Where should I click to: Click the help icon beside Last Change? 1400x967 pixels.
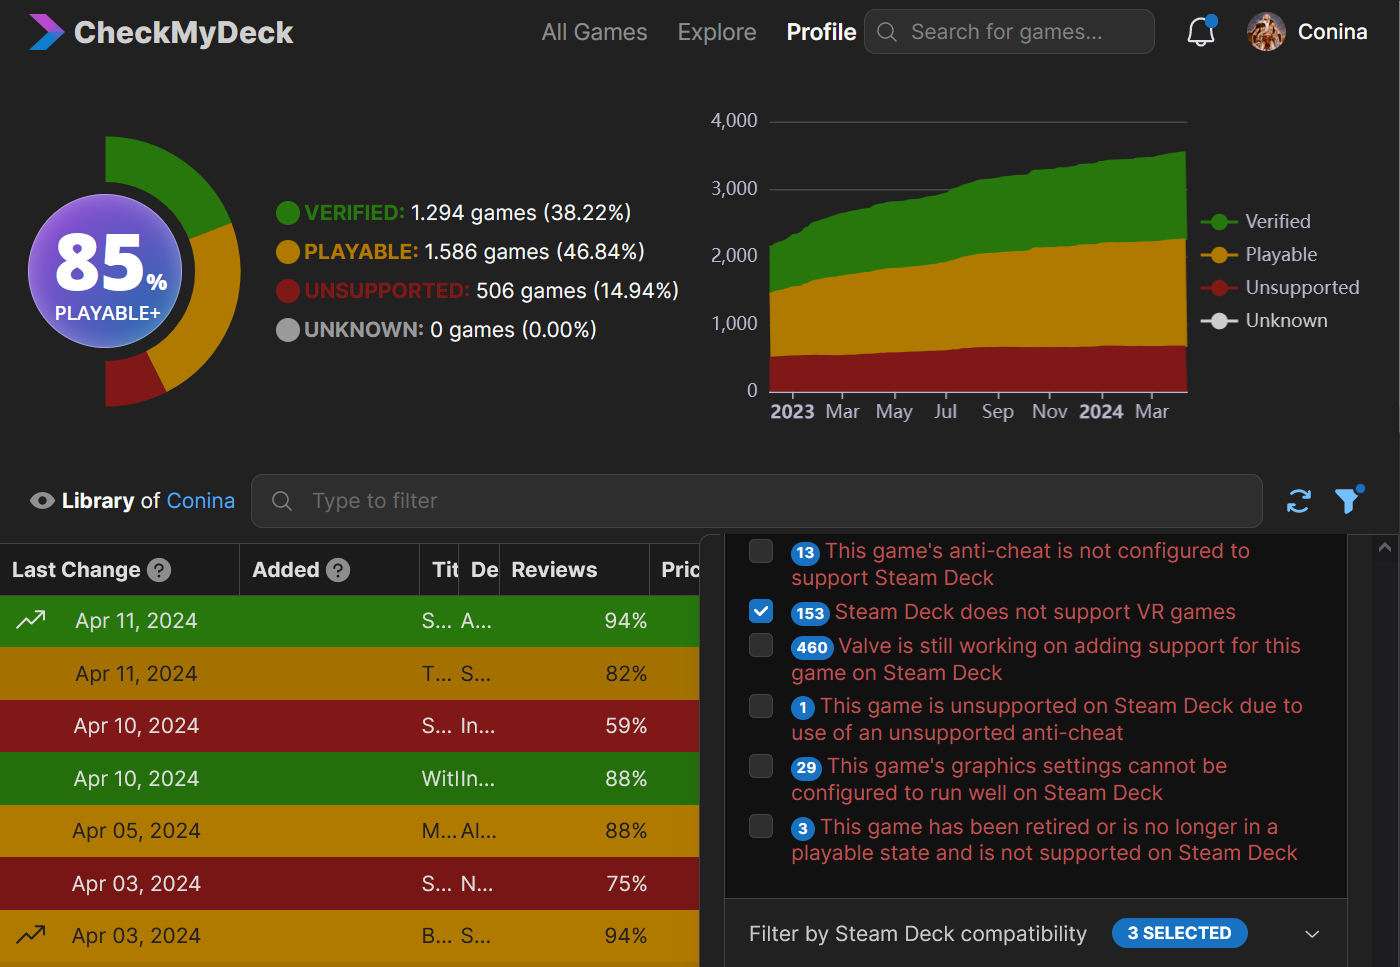(x=159, y=570)
